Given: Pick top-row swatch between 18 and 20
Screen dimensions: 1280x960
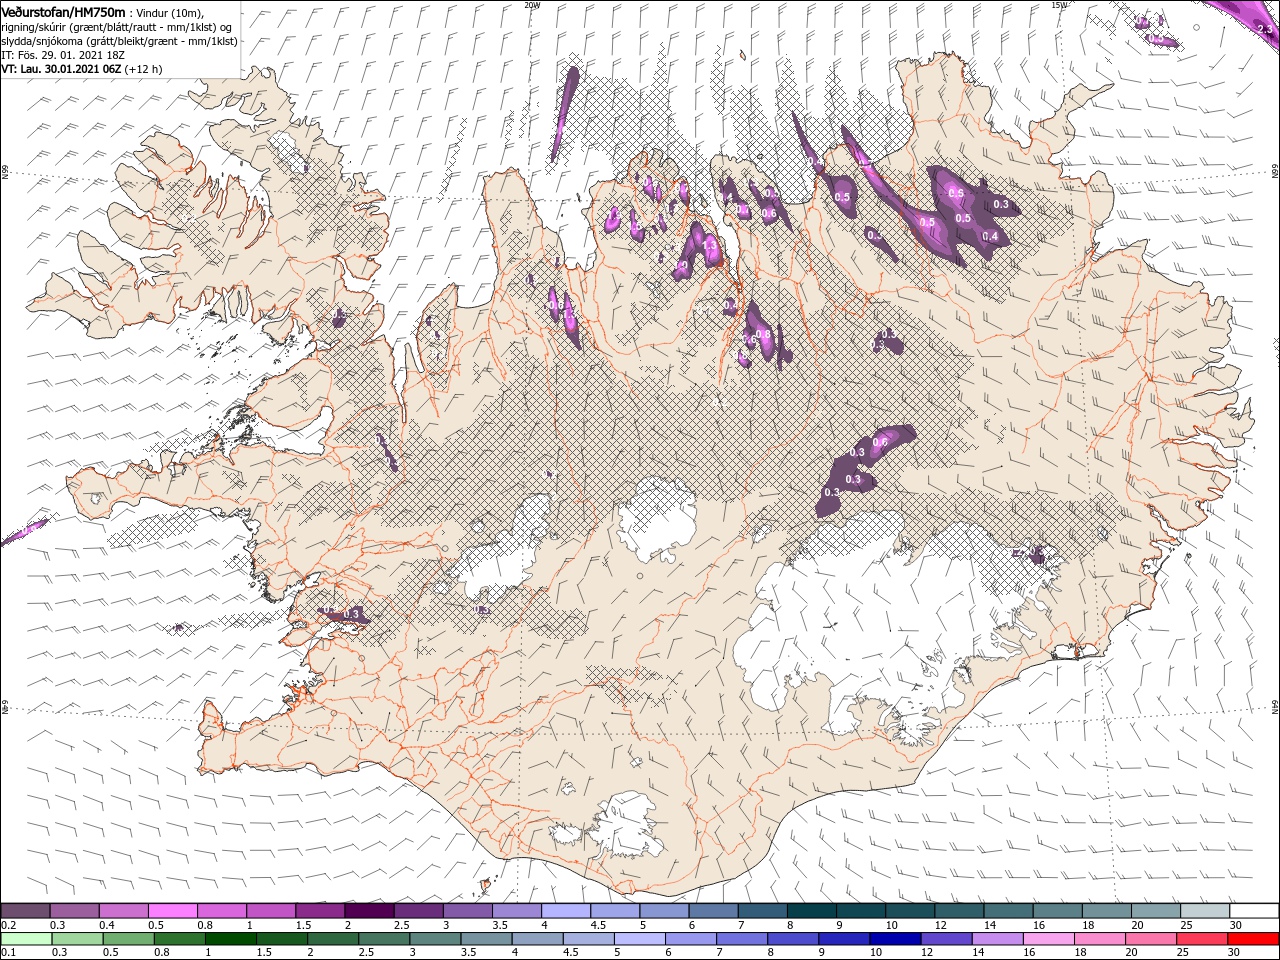Looking at the screenshot, I should tap(1106, 911).
